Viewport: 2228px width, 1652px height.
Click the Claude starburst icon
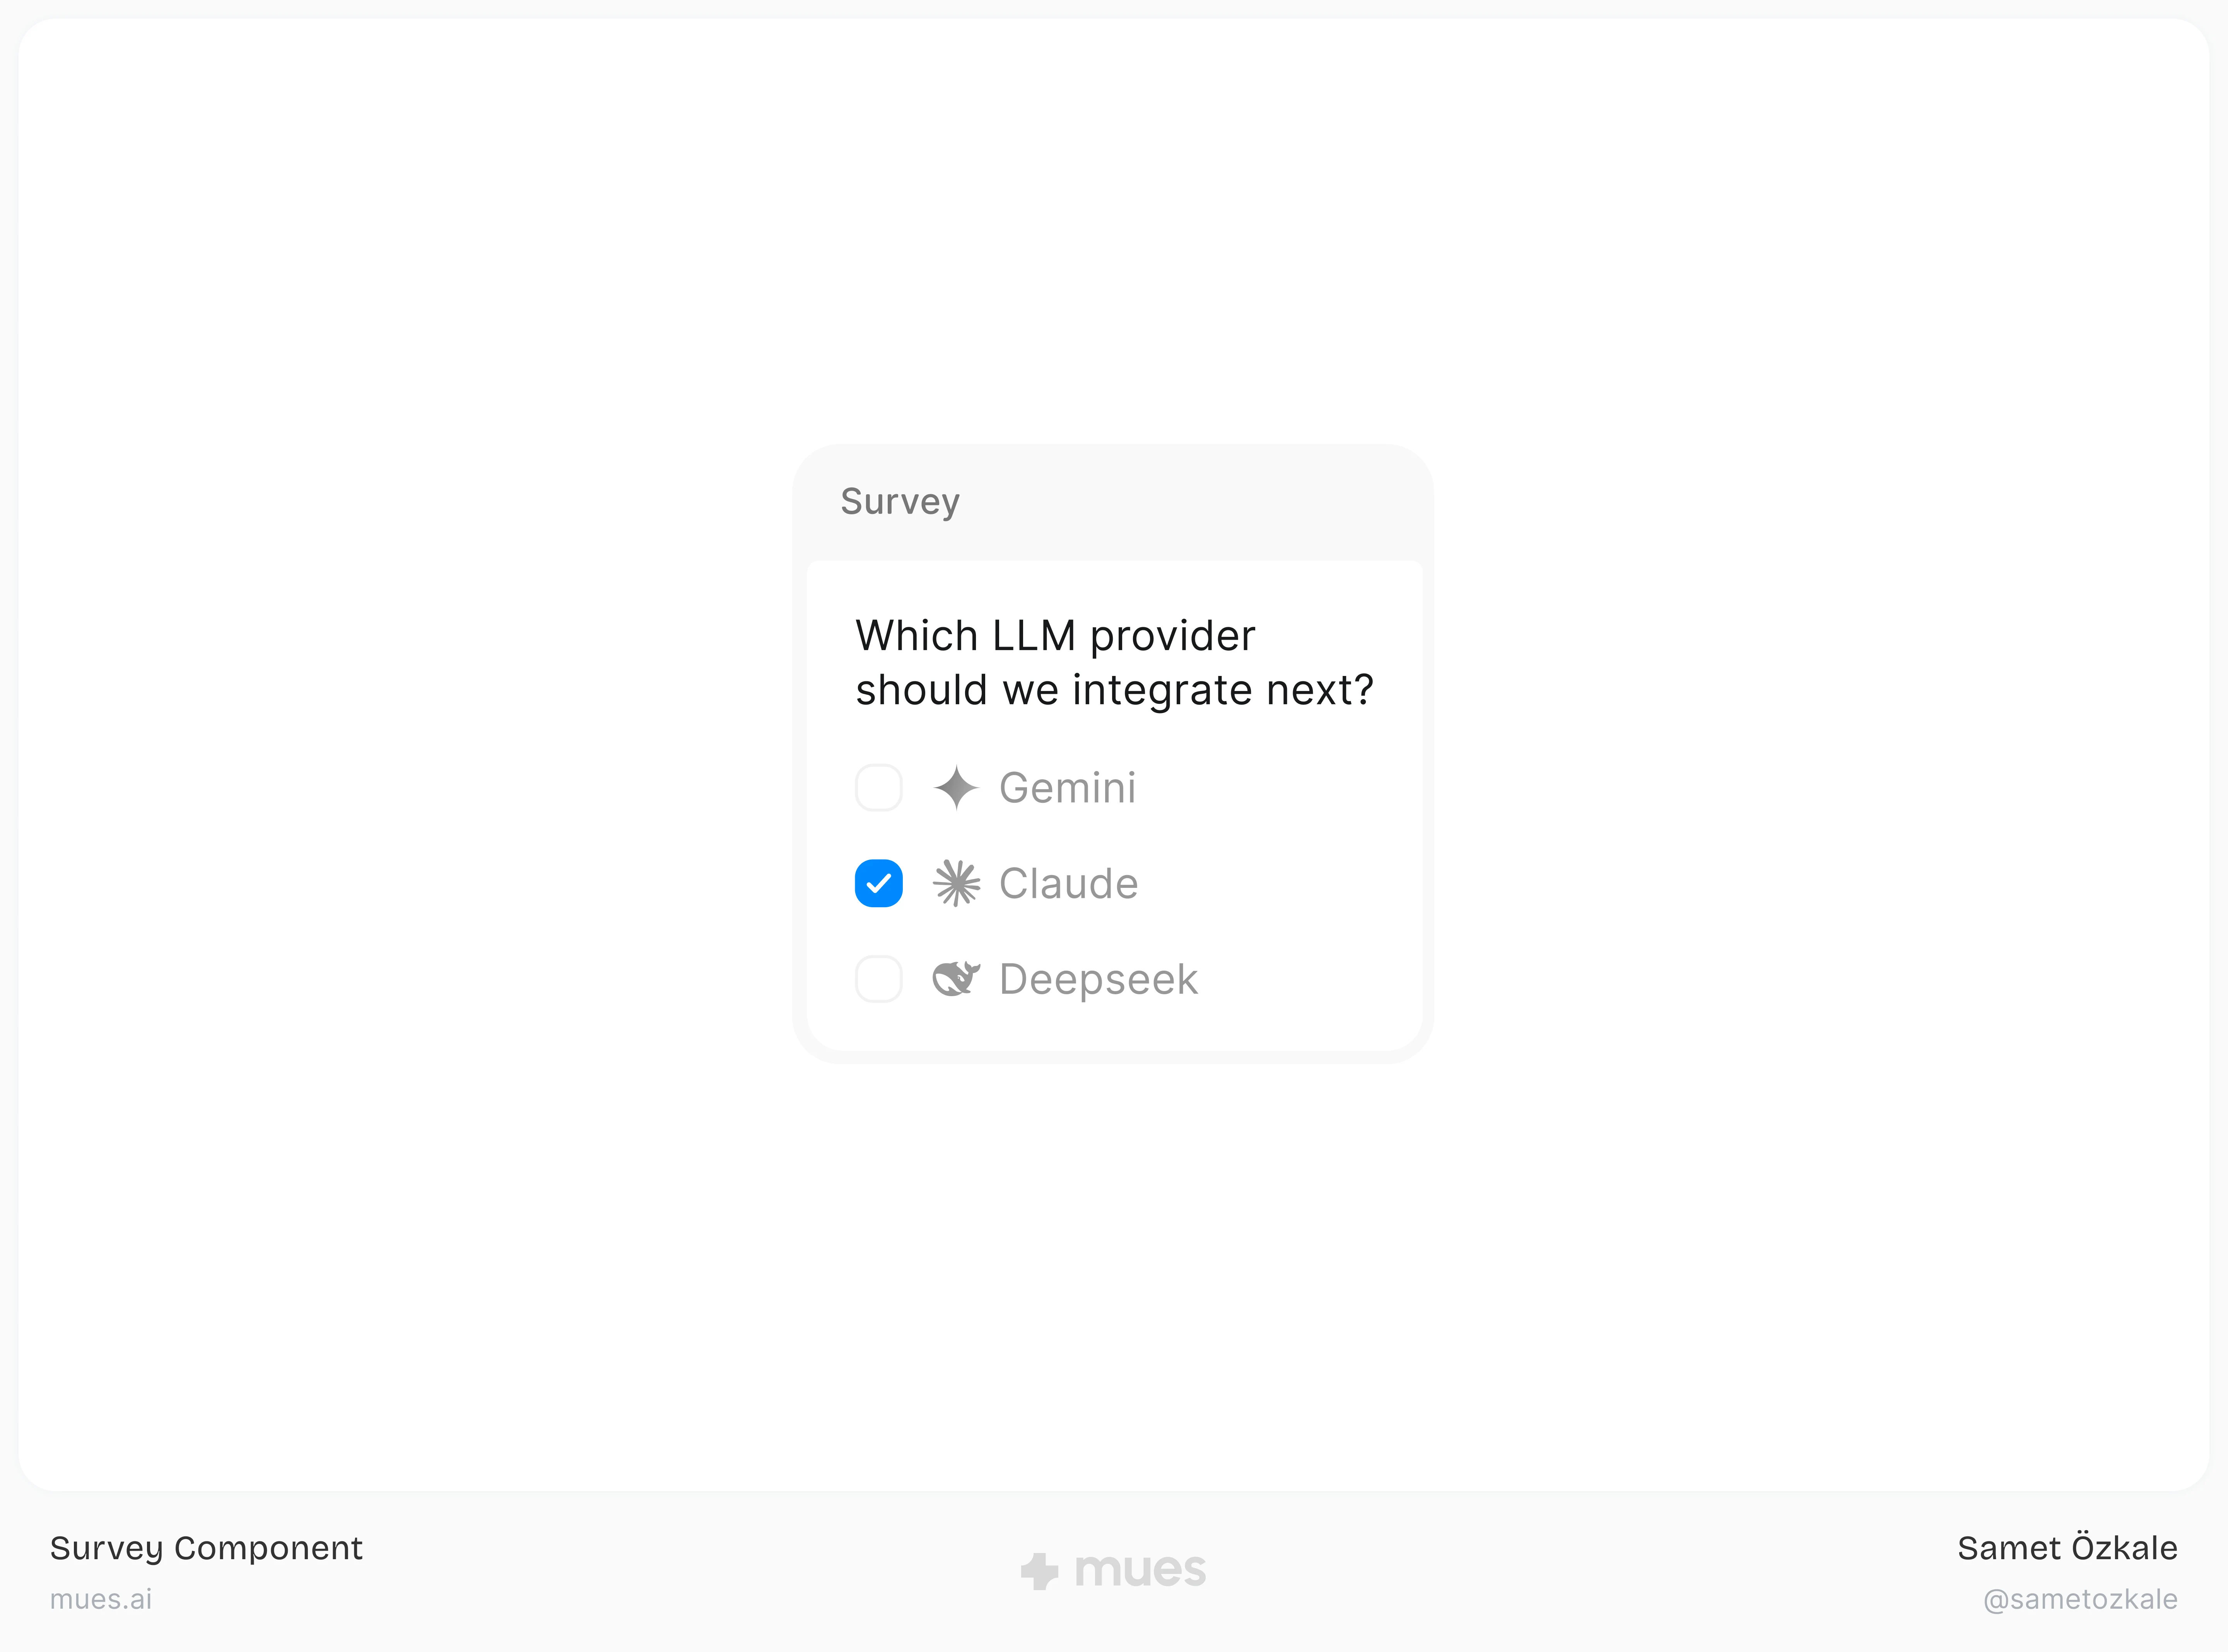point(956,883)
